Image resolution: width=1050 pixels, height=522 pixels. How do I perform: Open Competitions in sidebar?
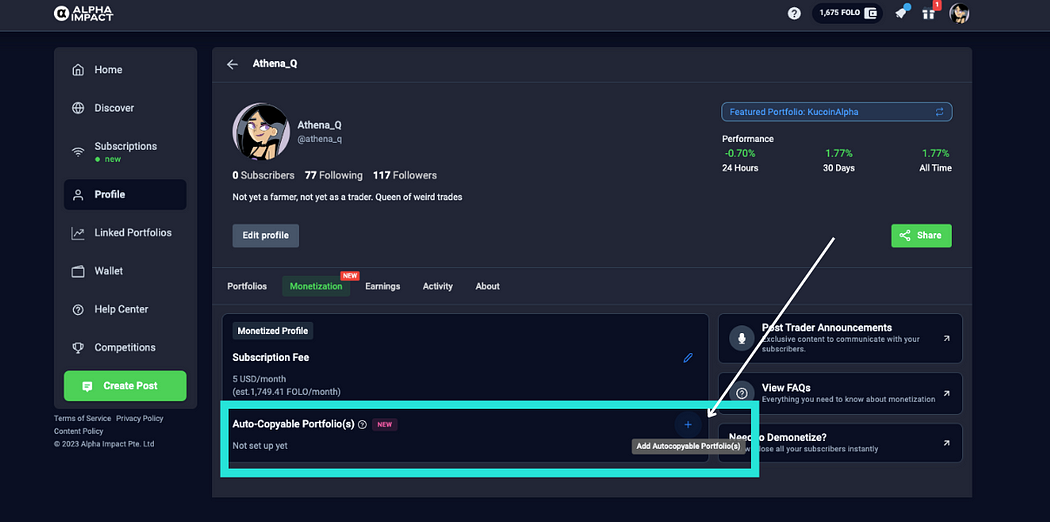(125, 347)
